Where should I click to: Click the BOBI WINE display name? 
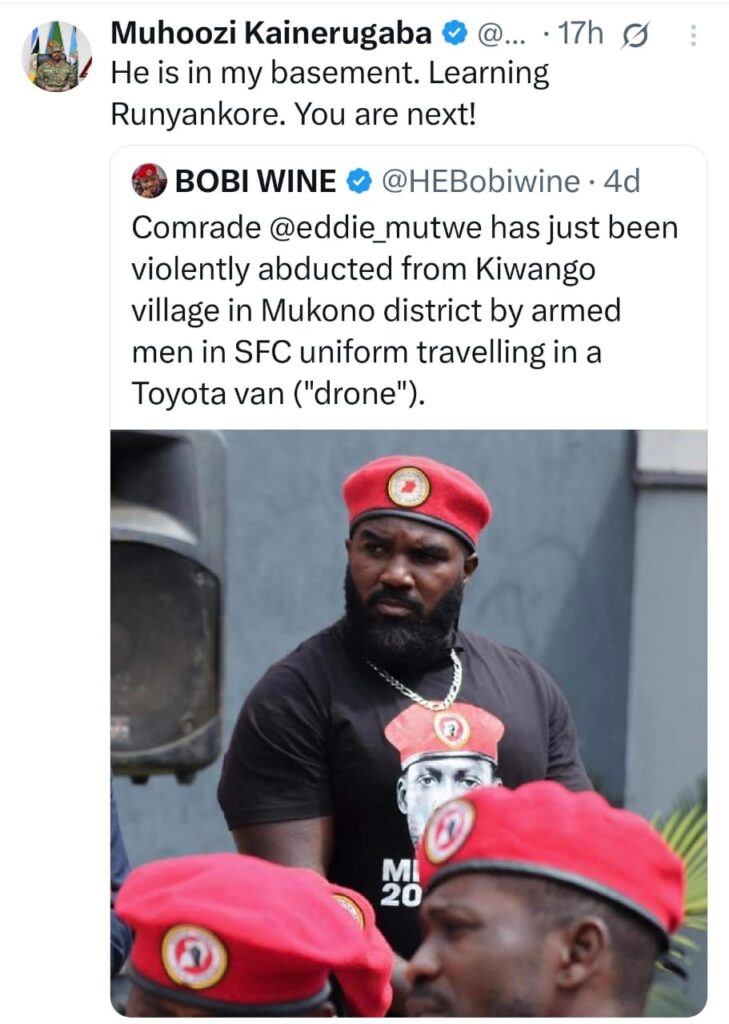[x=256, y=181]
